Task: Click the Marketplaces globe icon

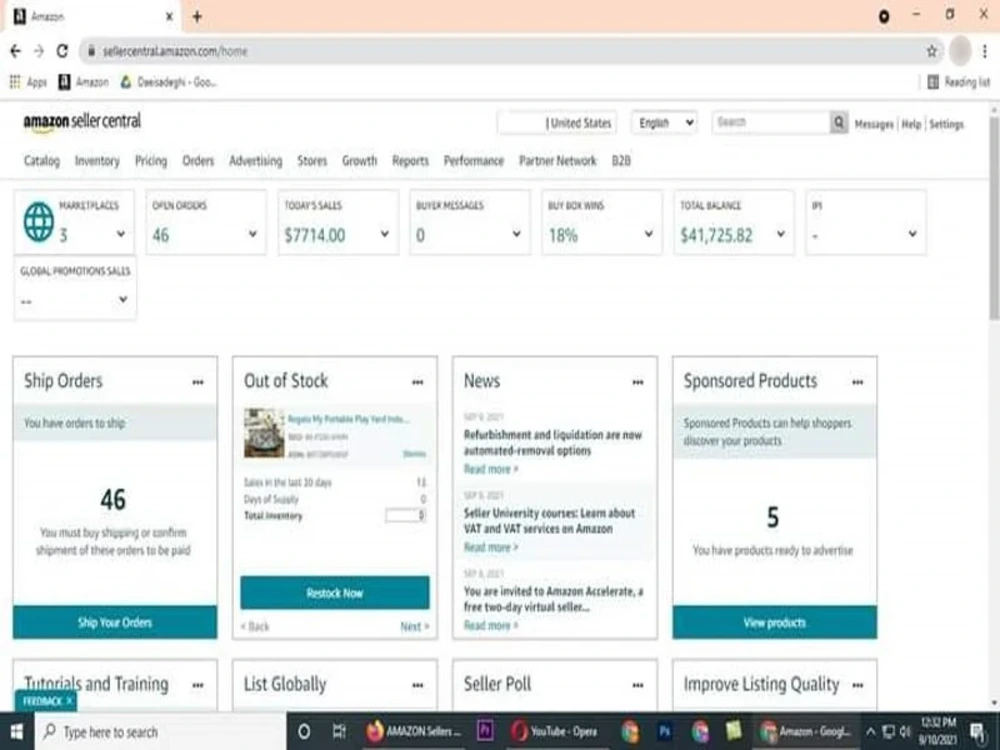Action: 39,222
